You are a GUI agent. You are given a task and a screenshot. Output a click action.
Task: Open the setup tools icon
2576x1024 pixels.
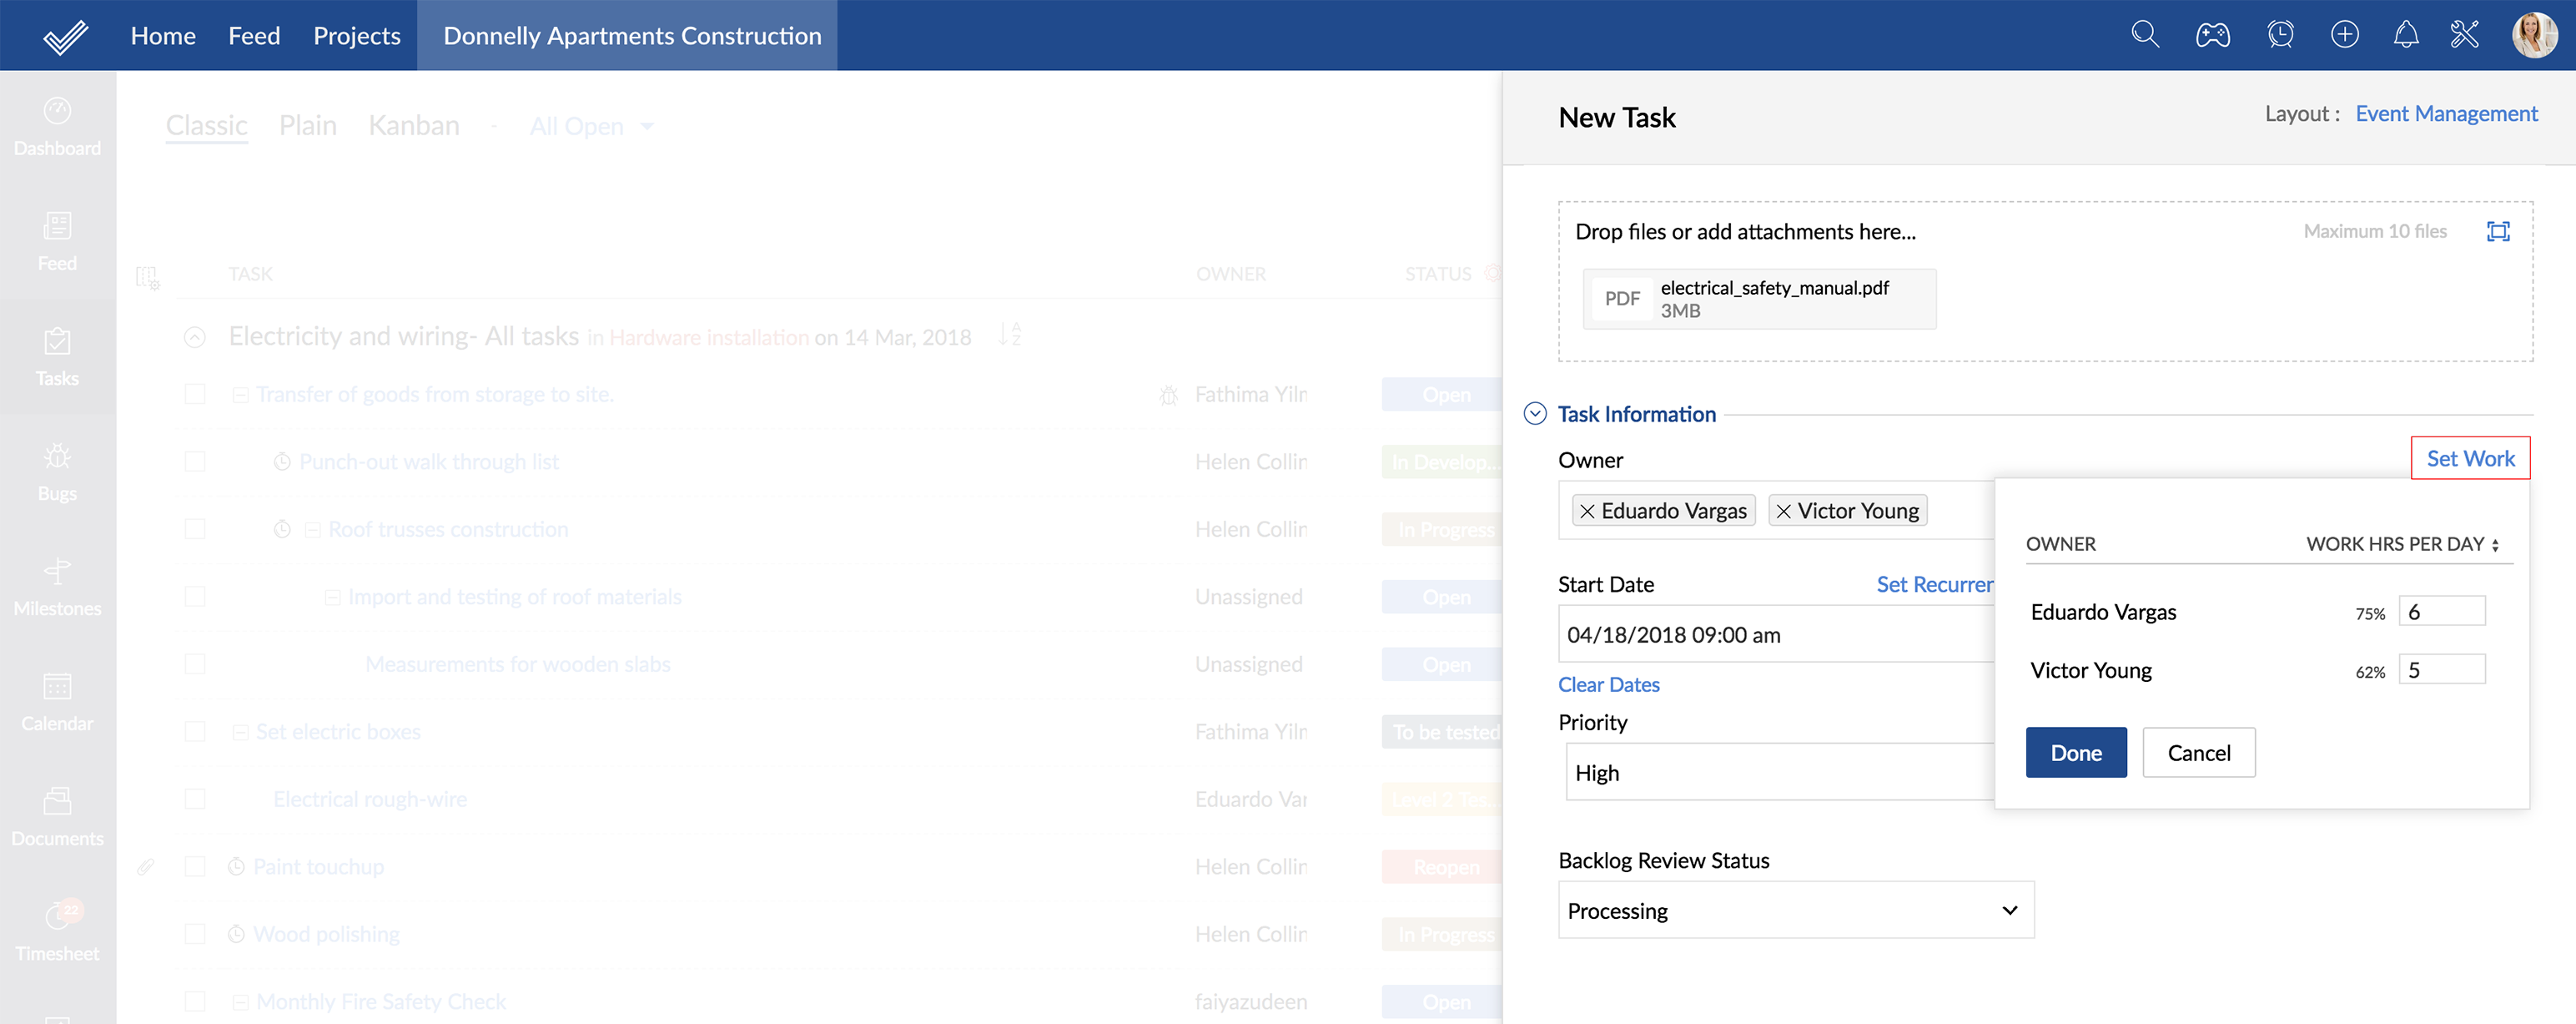[x=2465, y=35]
